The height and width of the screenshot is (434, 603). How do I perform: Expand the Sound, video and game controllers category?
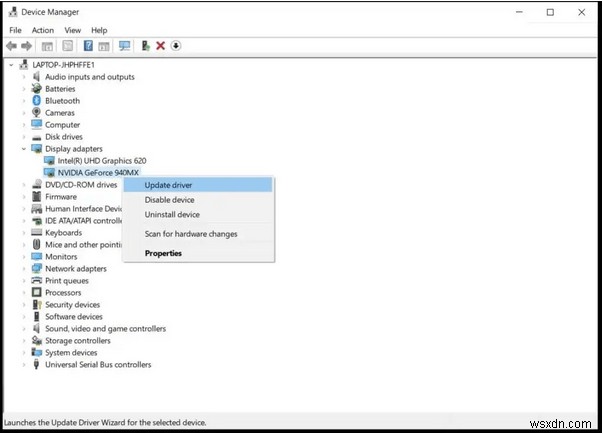click(24, 329)
